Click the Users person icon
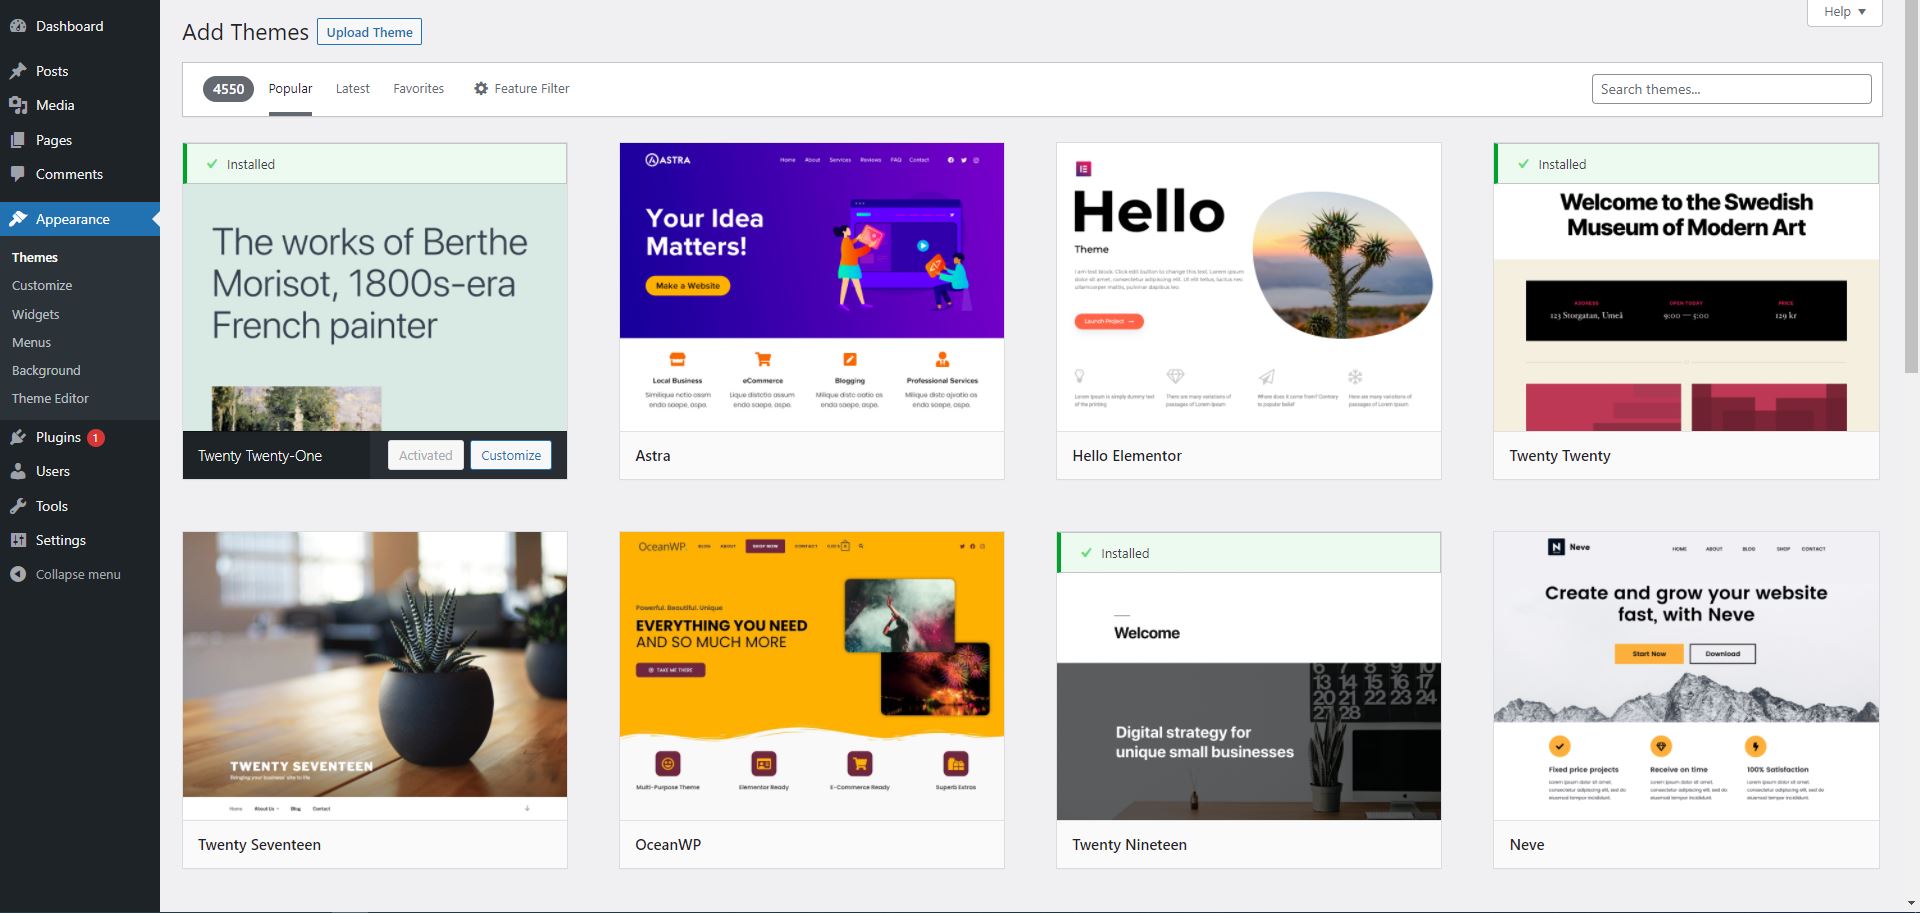The image size is (1920, 913). 18,471
